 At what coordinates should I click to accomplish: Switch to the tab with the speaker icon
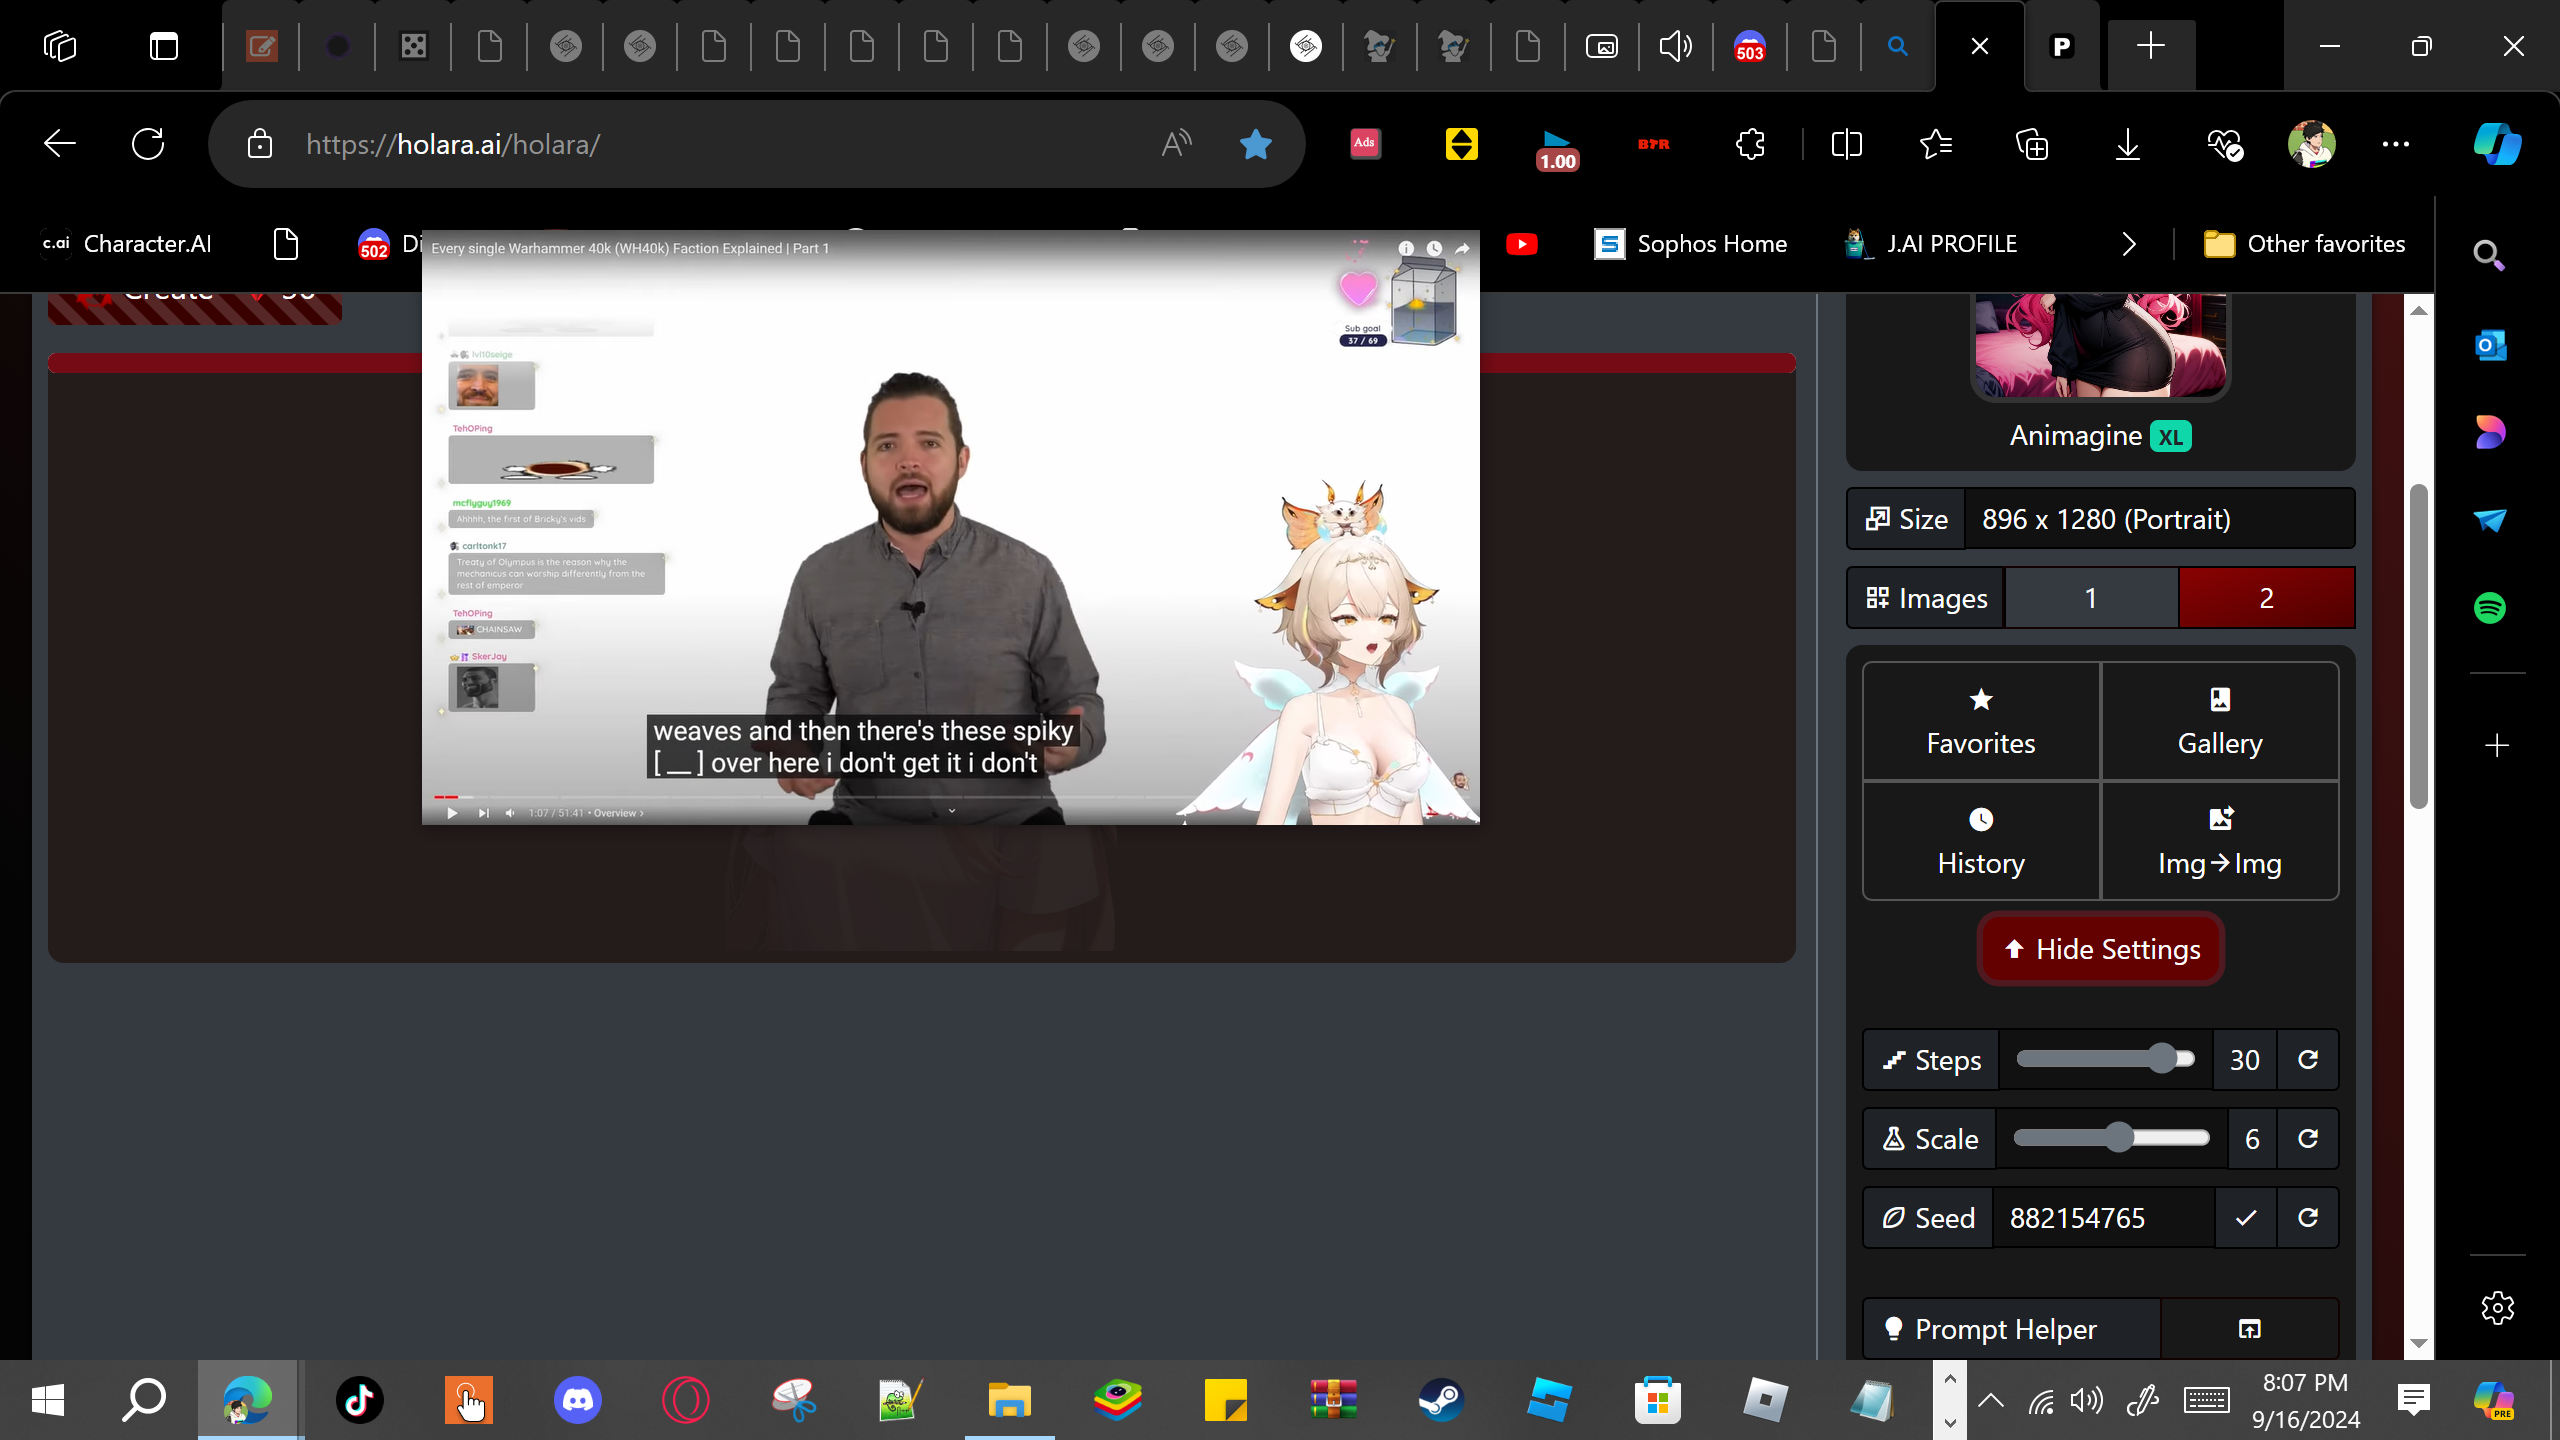pos(1675,46)
